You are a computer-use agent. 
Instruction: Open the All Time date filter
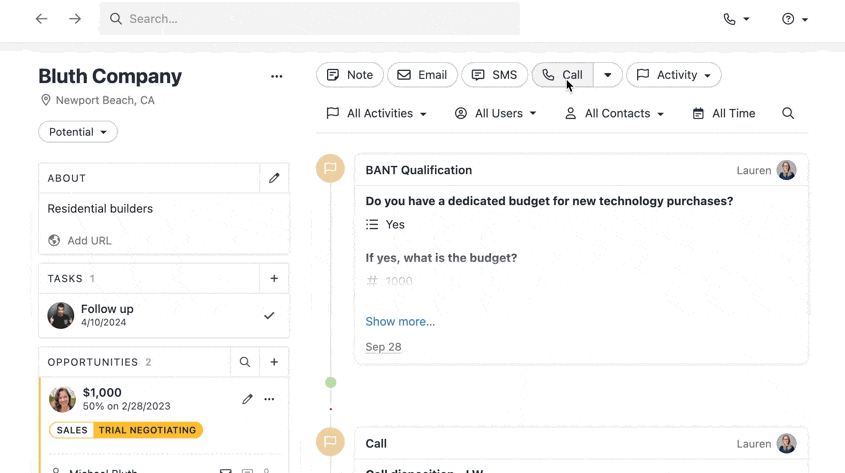pos(724,114)
